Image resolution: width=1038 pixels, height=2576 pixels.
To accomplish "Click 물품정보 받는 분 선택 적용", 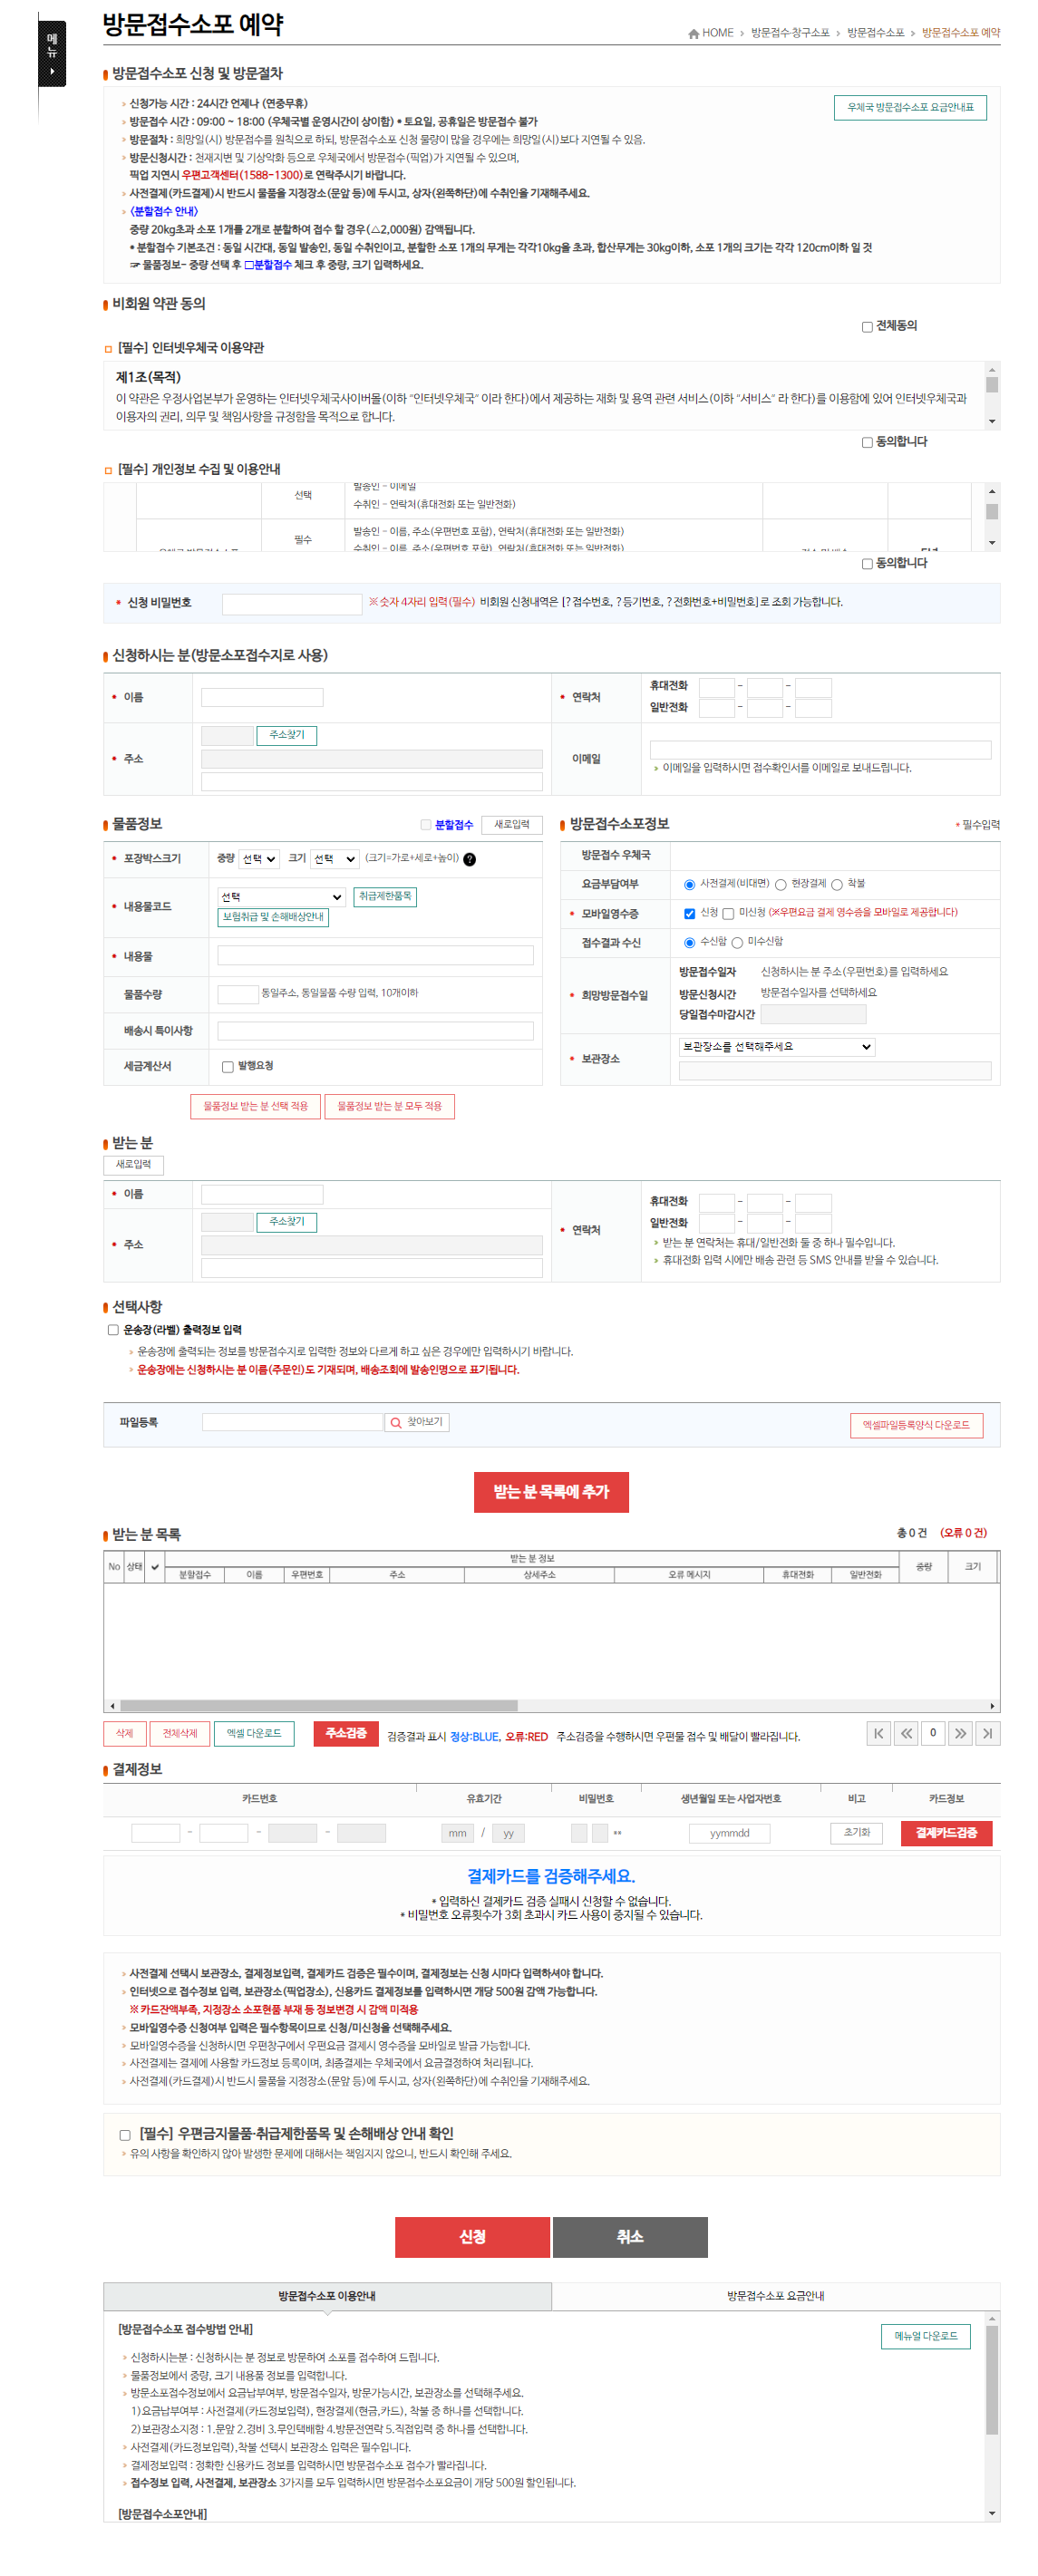I will 255,1106.
